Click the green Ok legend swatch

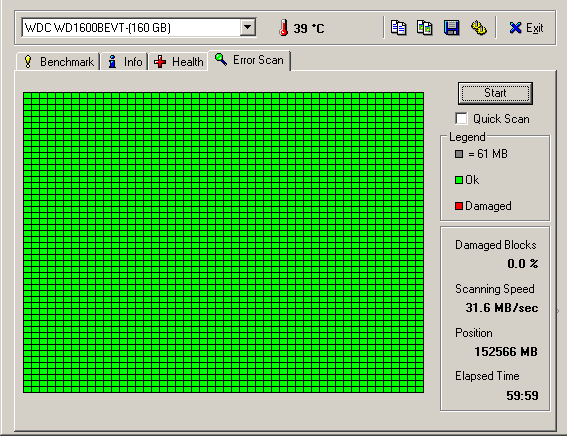[459, 180]
